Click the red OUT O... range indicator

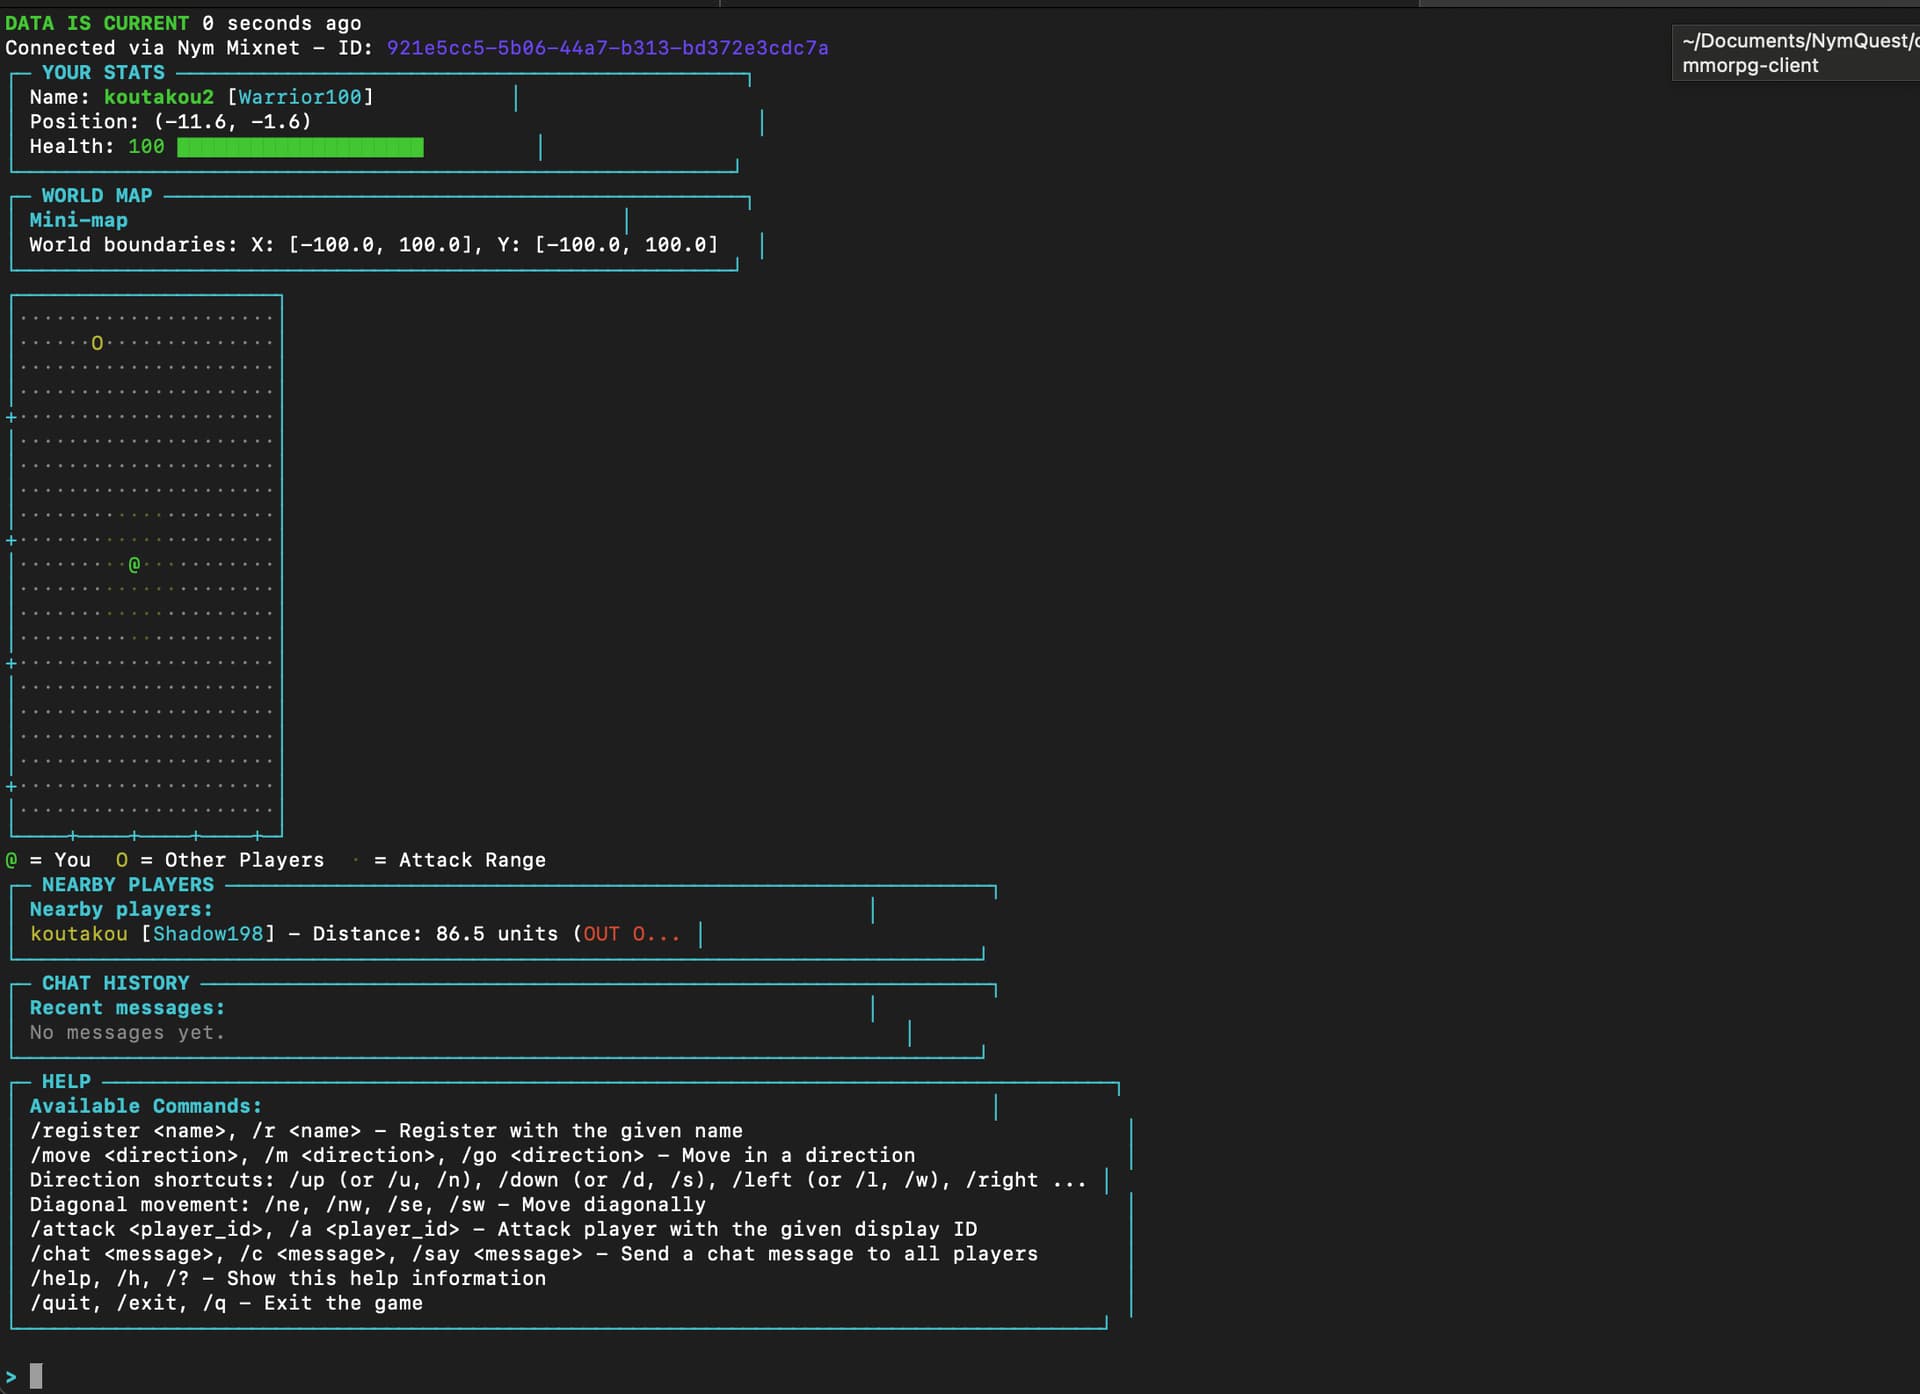631,934
